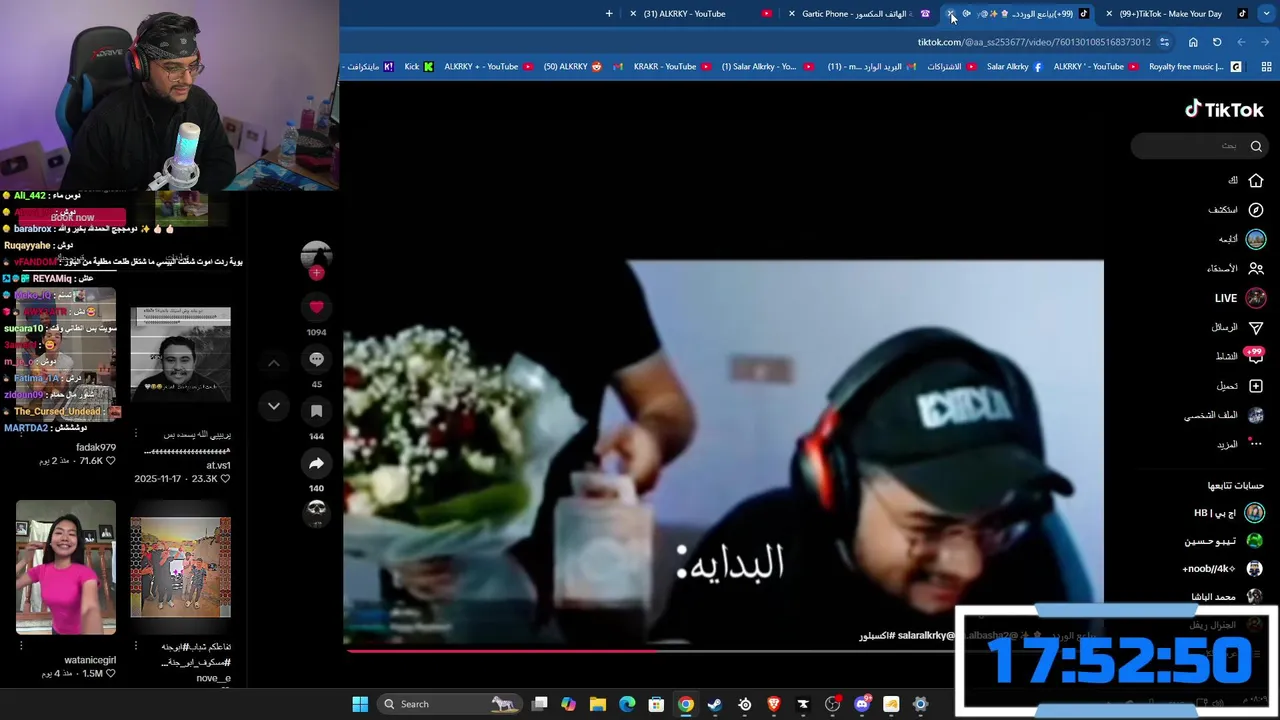Image resolution: width=1280 pixels, height=720 pixels.
Task: Open the creator avatar above like button
Action: click(x=316, y=255)
